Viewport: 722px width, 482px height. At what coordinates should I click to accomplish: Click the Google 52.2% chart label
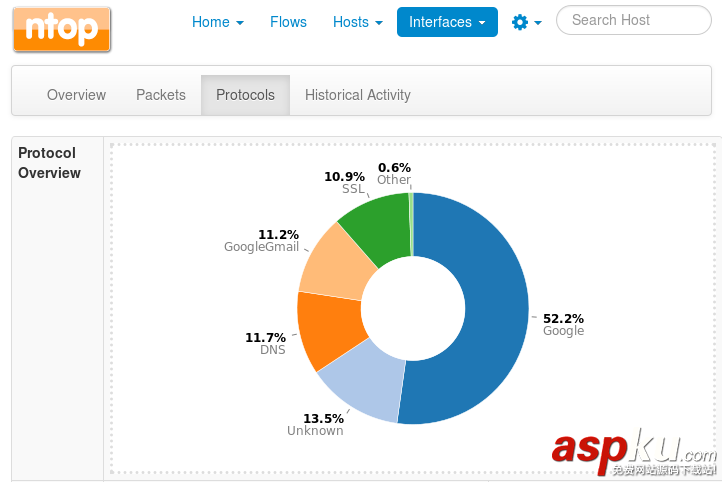click(x=563, y=324)
